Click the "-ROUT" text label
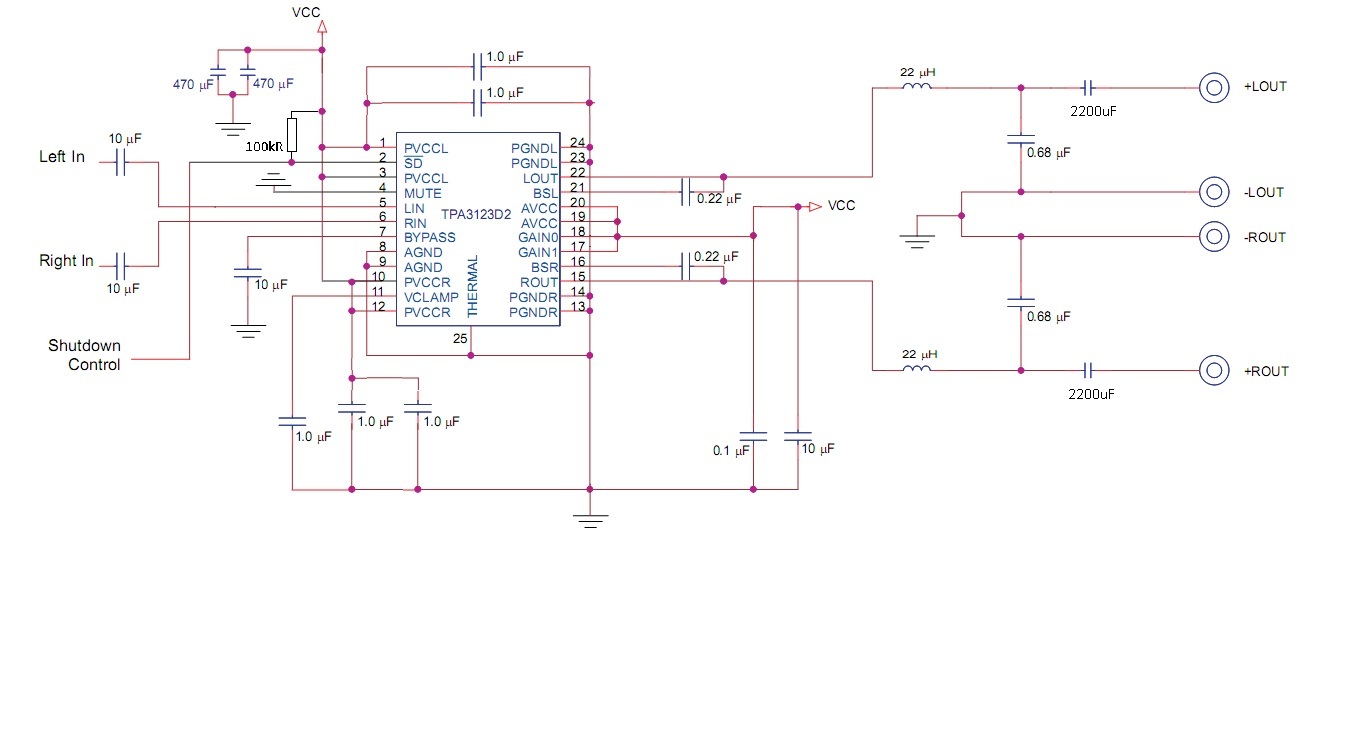Viewport: 1369px width, 748px height. pos(1265,238)
